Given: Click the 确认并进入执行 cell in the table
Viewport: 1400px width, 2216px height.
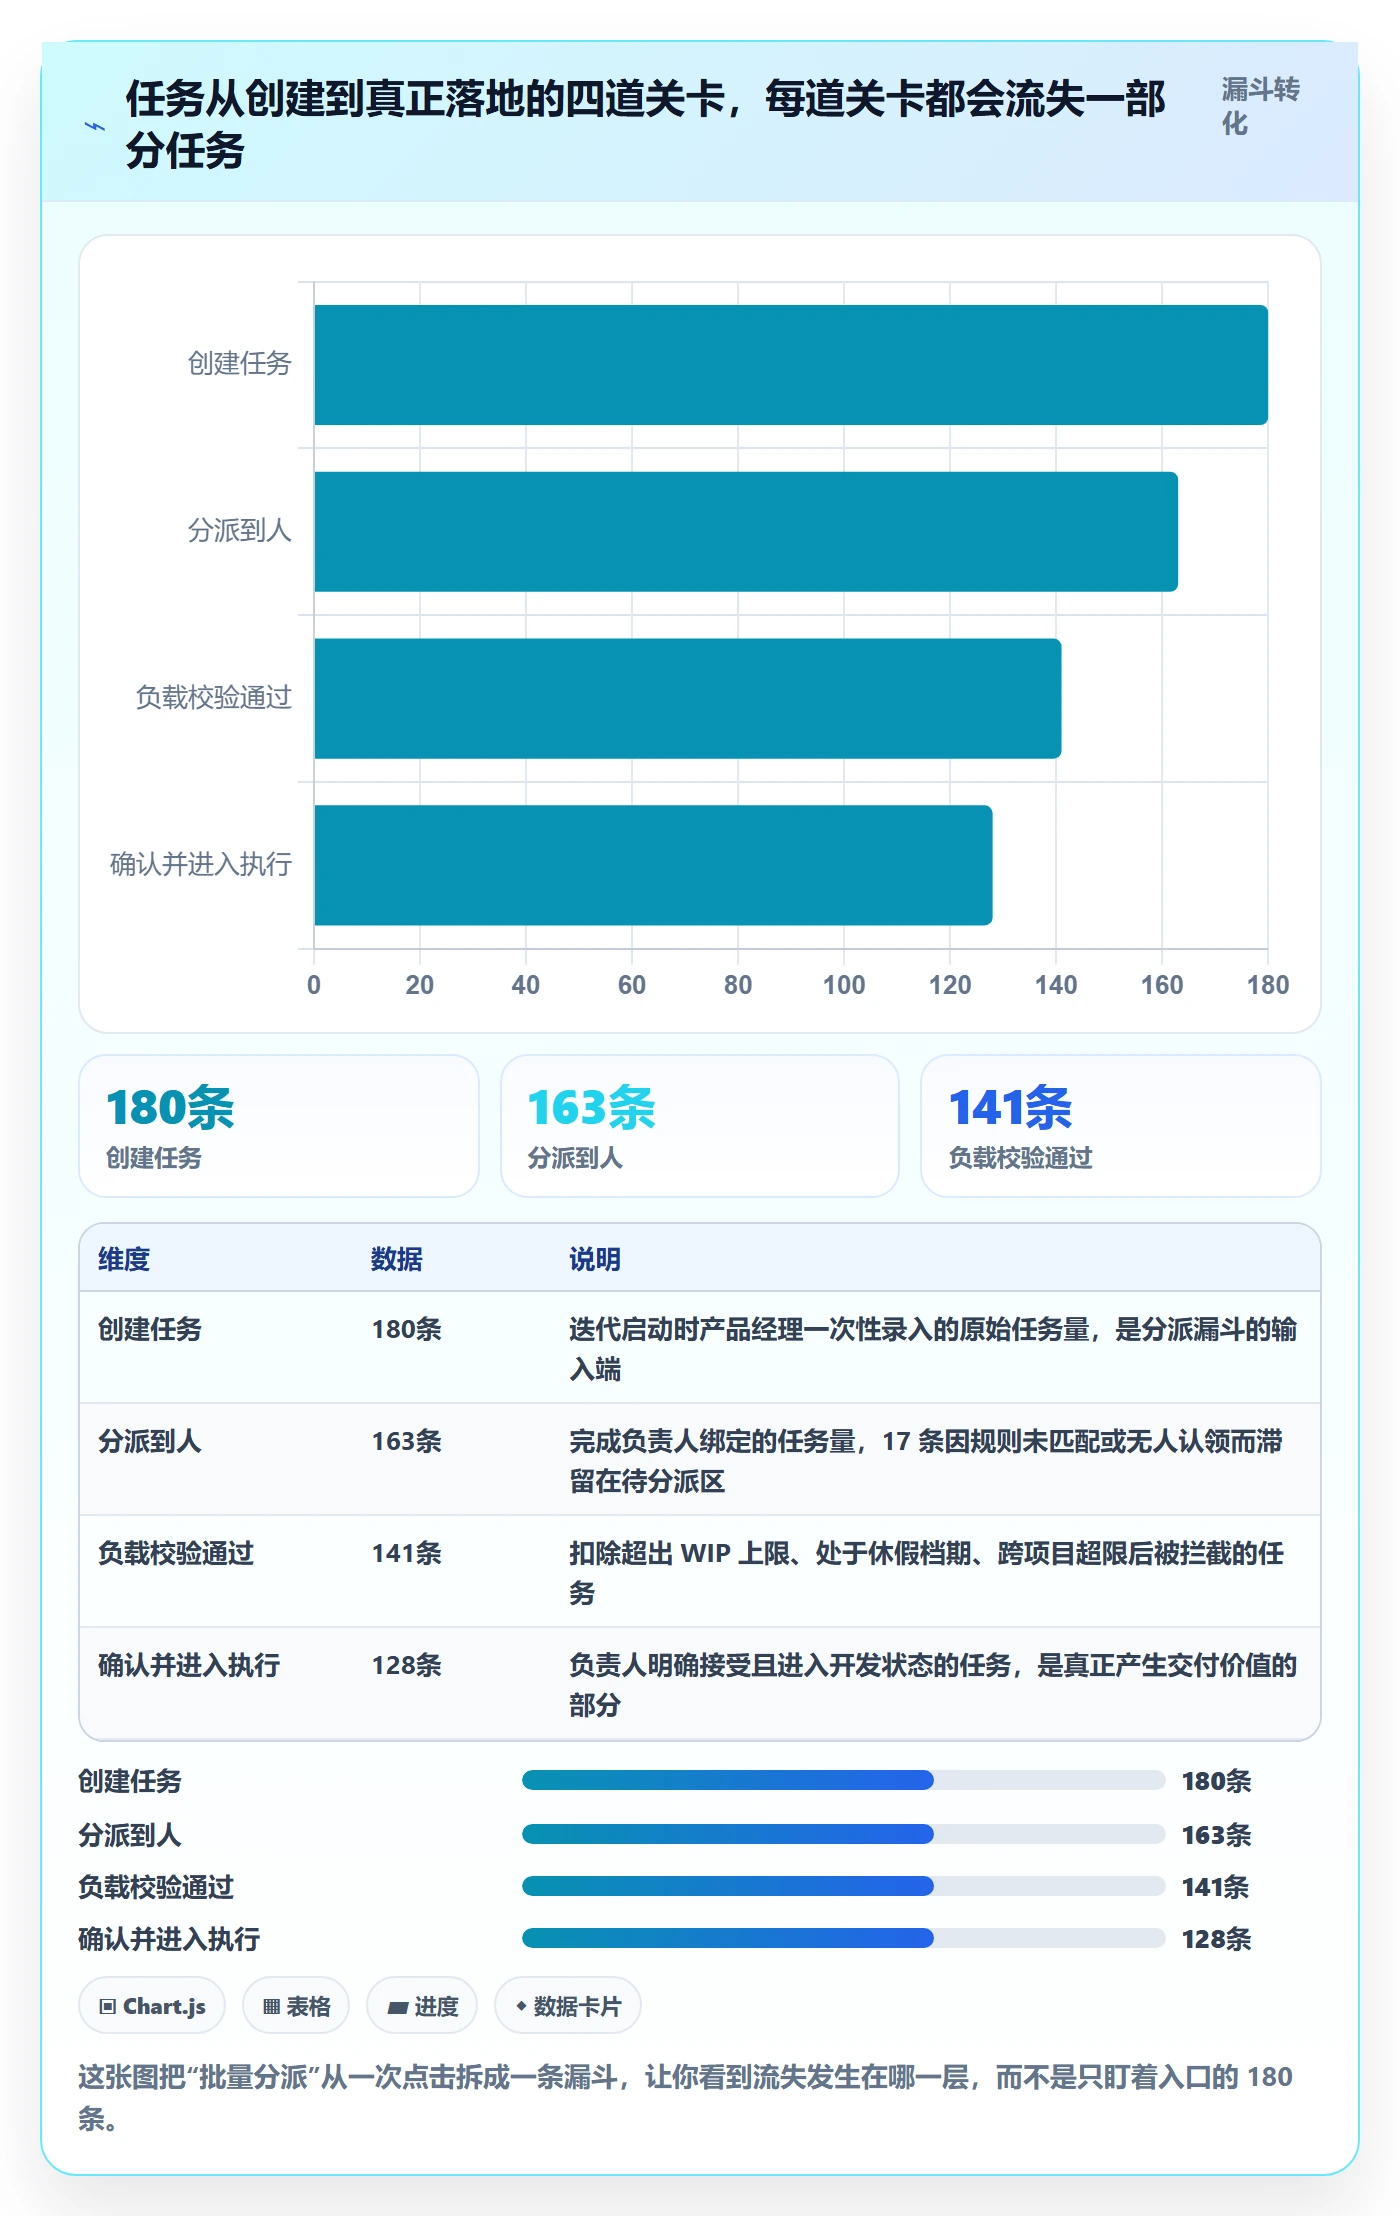Looking at the screenshot, I should (x=189, y=1665).
